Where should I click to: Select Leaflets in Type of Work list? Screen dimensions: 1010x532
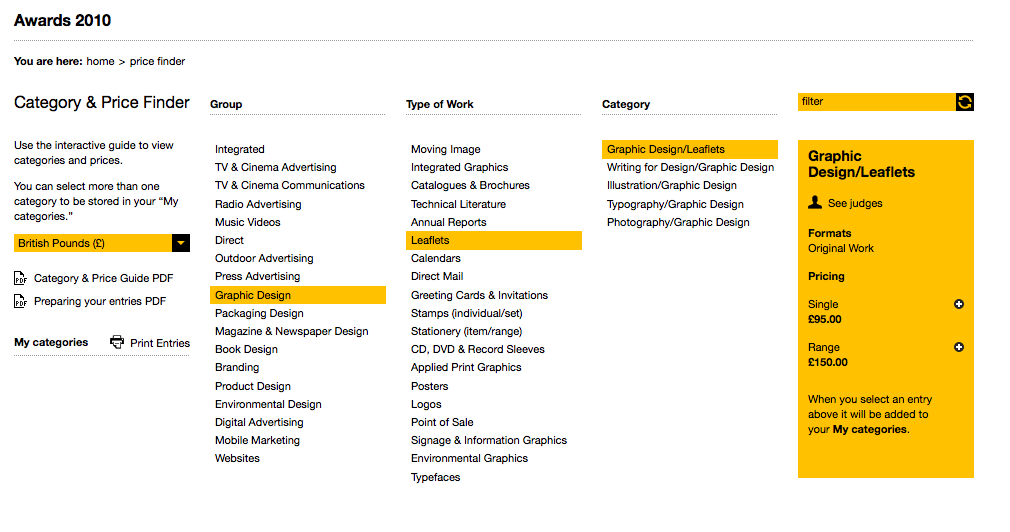[x=430, y=240]
